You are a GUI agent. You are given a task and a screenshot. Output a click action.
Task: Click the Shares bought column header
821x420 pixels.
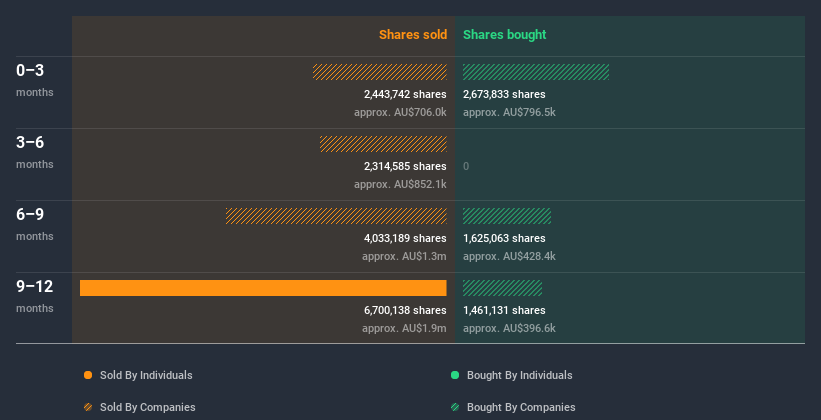[505, 35]
